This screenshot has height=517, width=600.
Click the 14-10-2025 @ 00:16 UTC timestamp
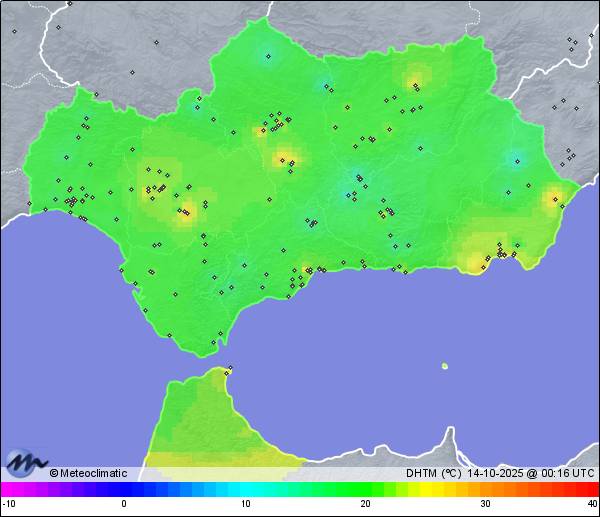(x=530, y=473)
